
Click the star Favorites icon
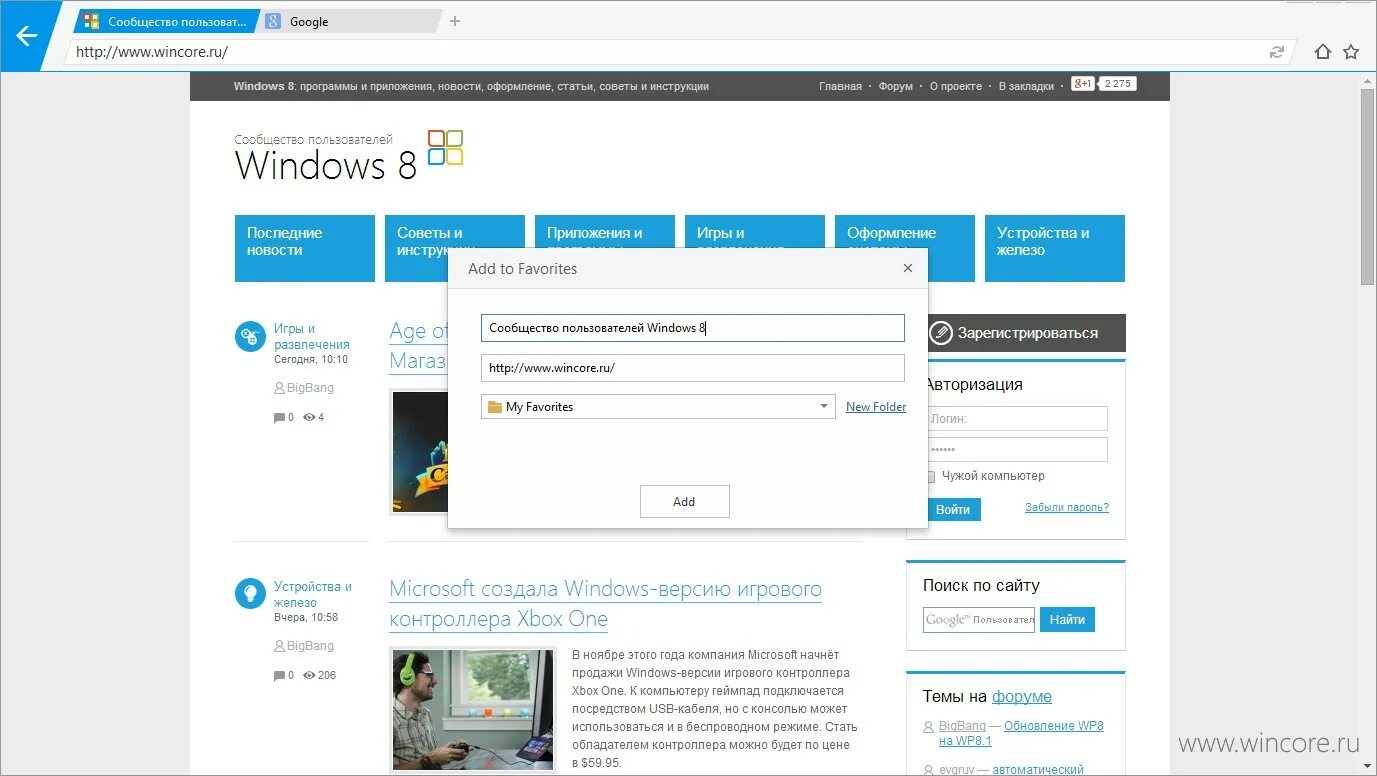[x=1351, y=52]
